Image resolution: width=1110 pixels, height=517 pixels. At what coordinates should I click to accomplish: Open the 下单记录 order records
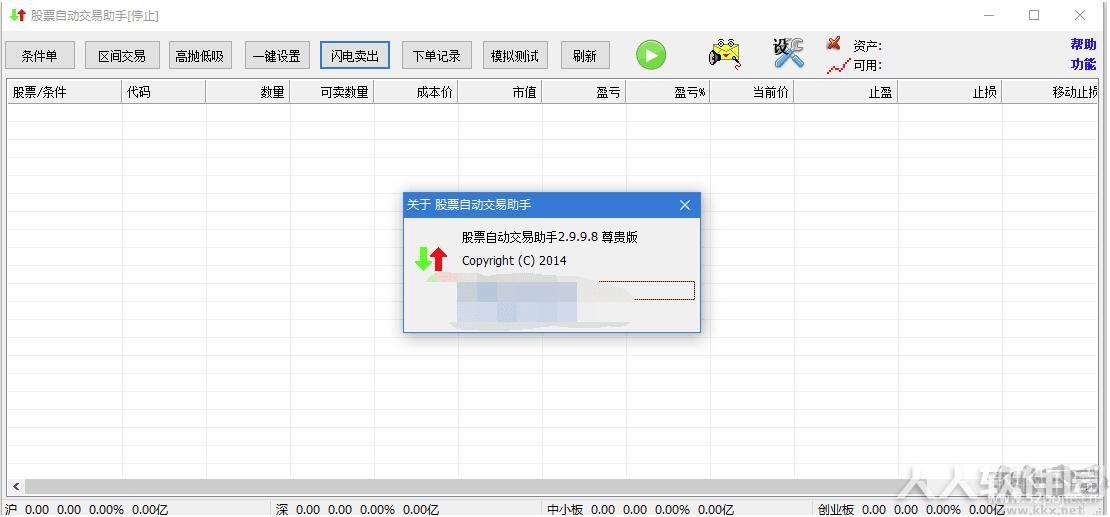coord(437,55)
